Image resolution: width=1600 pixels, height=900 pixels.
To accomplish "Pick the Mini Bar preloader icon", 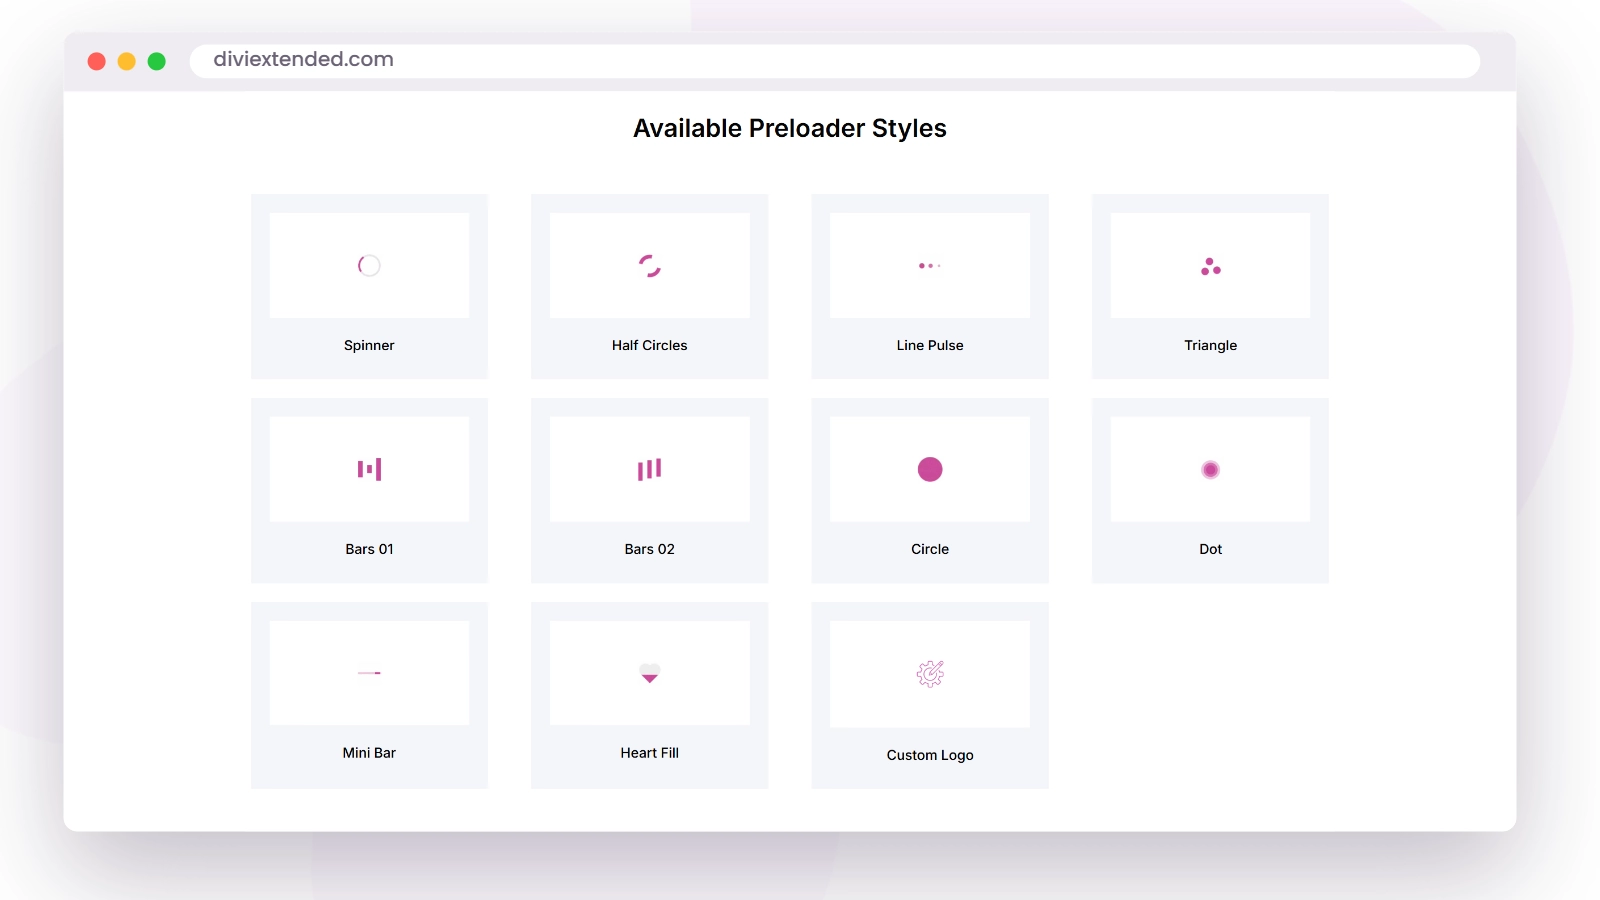I will tap(369, 673).
